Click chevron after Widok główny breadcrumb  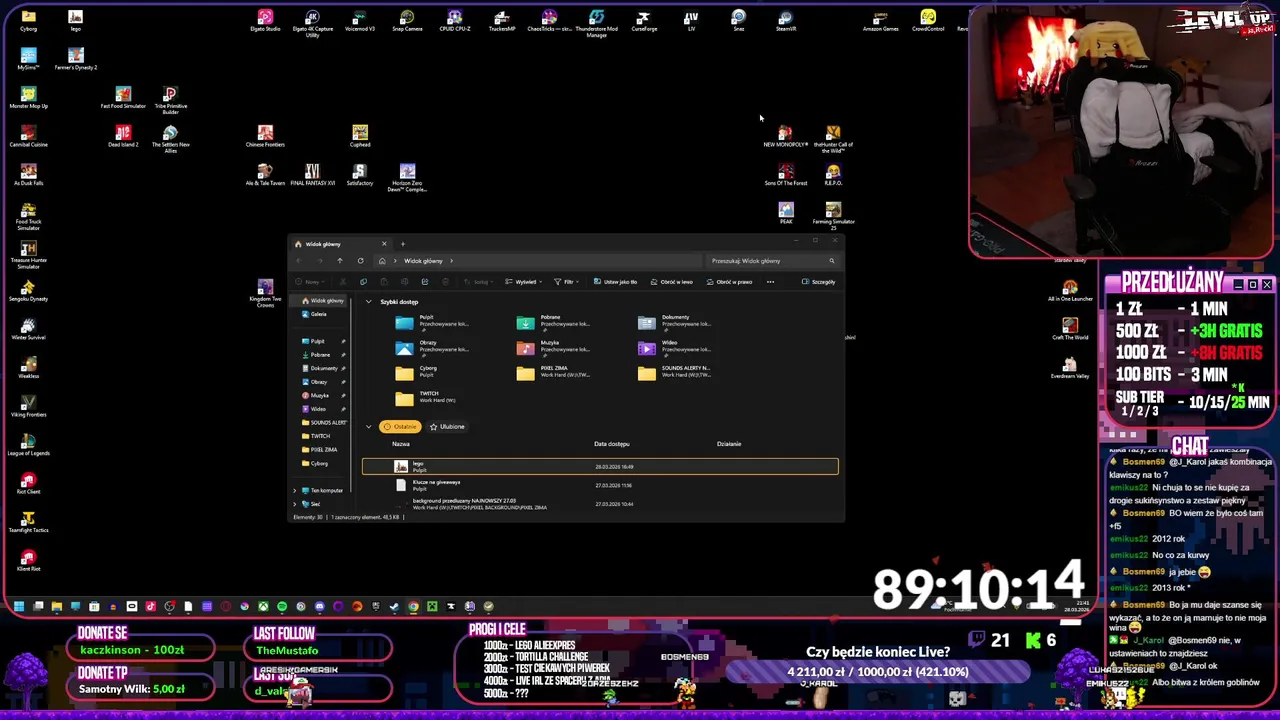(x=451, y=261)
